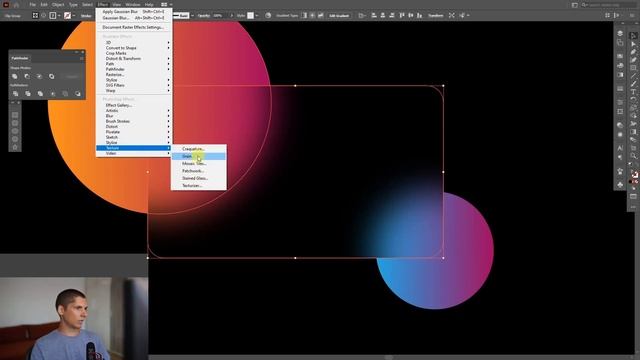Click the Edit Gradient button
The height and width of the screenshot is (360, 640).
point(339,16)
